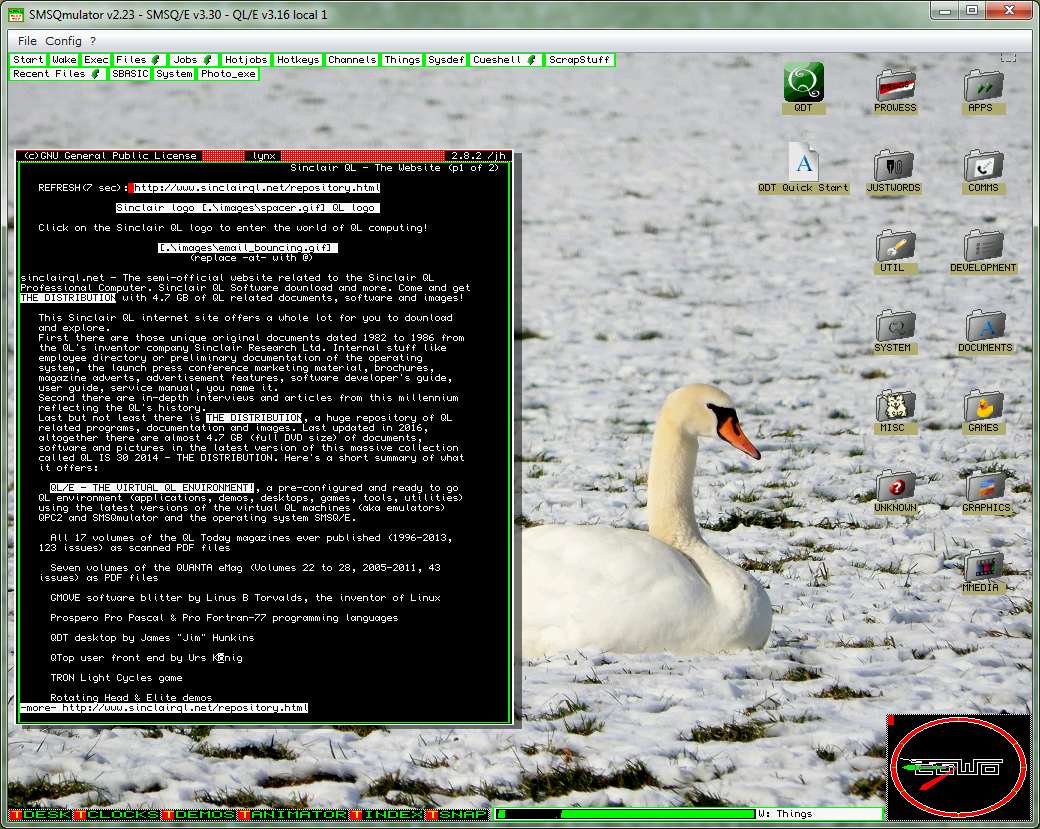Switch to the DEMOS tab

pyautogui.click(x=199, y=814)
